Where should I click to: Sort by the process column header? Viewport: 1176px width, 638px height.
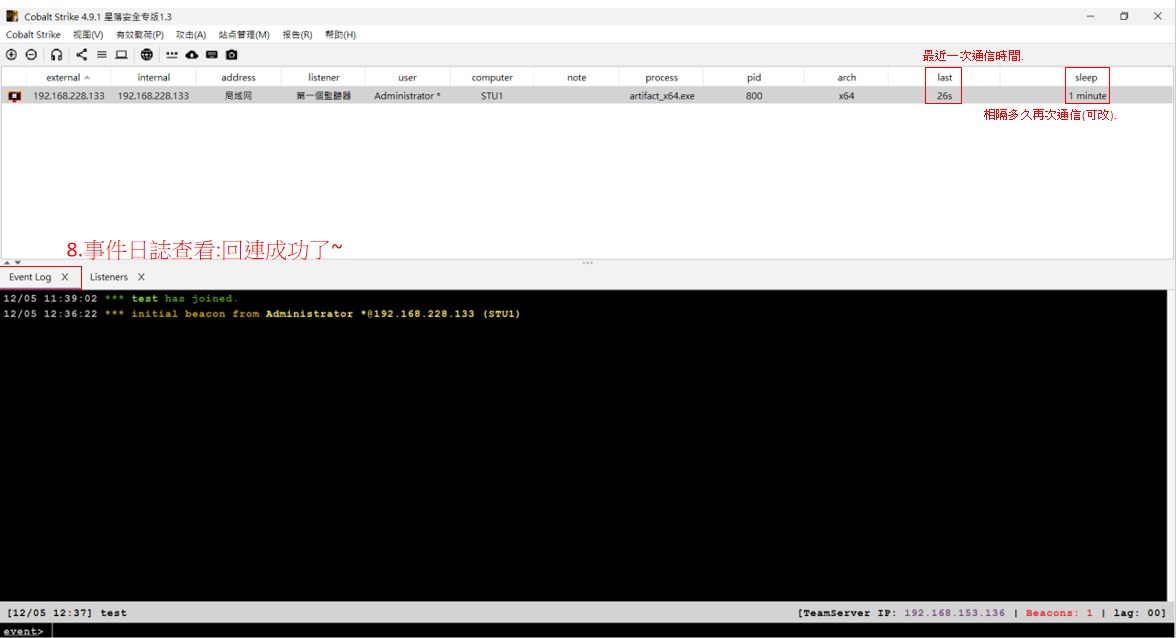pyautogui.click(x=662, y=77)
